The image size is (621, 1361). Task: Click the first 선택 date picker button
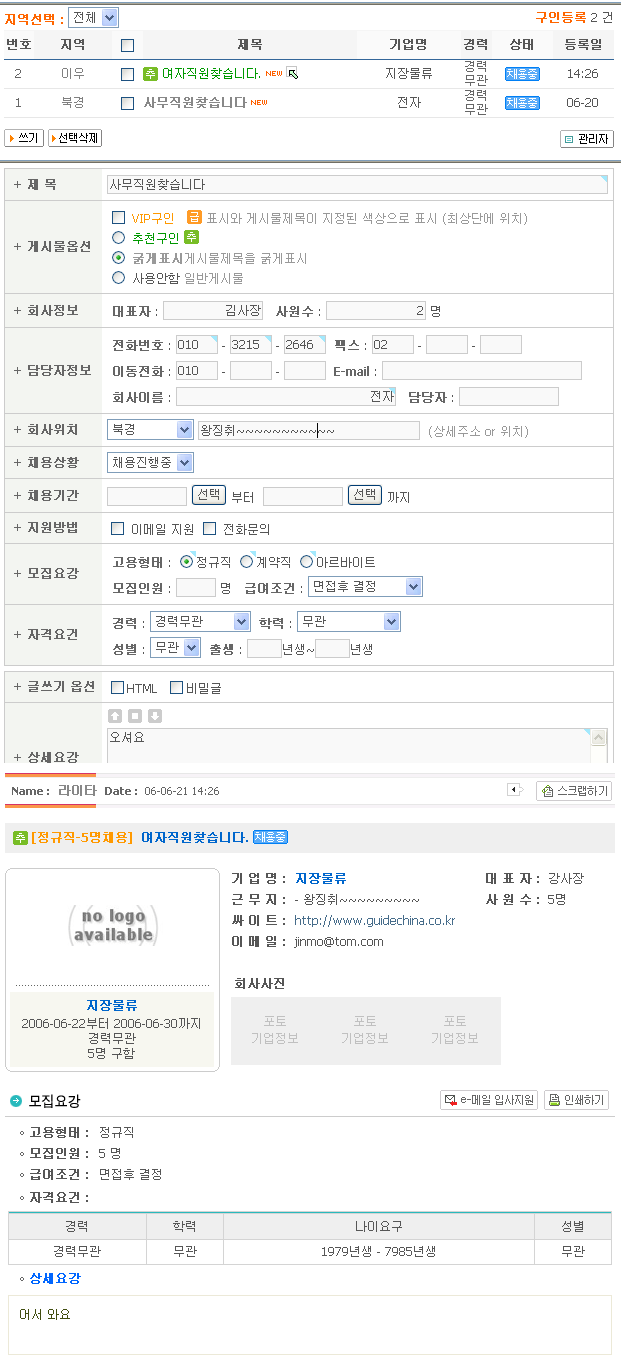[x=209, y=495]
